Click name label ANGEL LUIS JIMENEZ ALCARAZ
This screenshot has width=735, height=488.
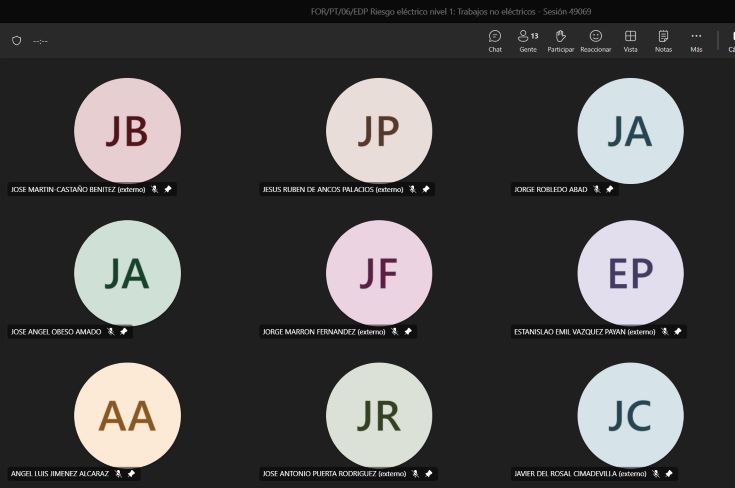pyautogui.click(x=60, y=473)
